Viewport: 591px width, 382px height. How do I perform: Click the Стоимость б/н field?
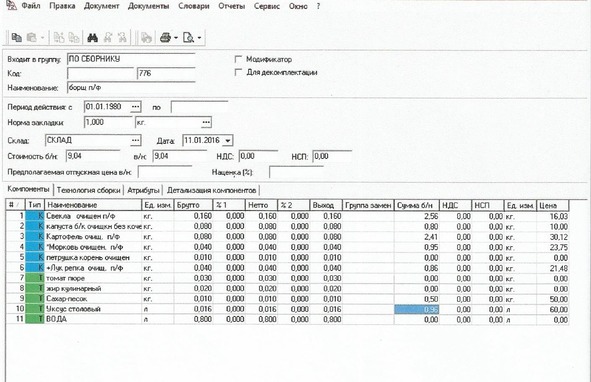click(93, 156)
